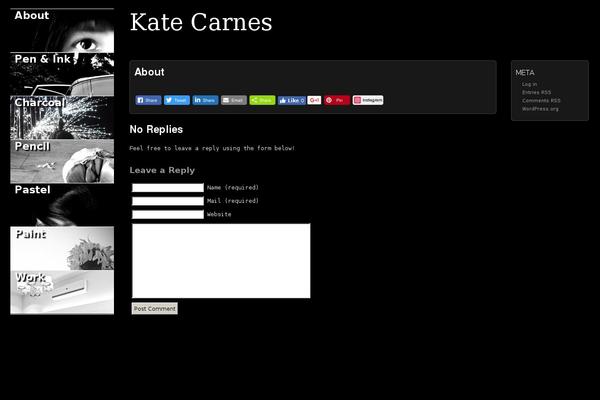Open the Pastel gallery
Screen dimensions: 600x400
click(62, 205)
